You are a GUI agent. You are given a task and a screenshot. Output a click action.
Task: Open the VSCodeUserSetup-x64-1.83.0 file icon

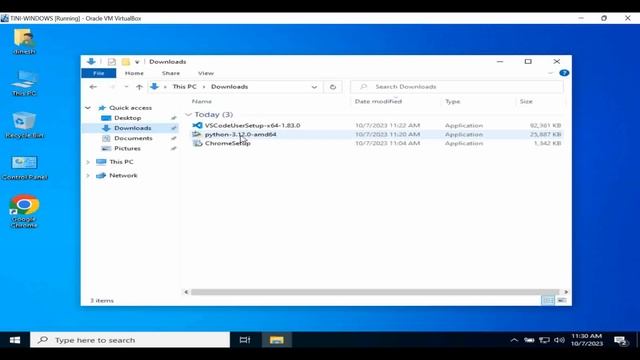click(197, 125)
